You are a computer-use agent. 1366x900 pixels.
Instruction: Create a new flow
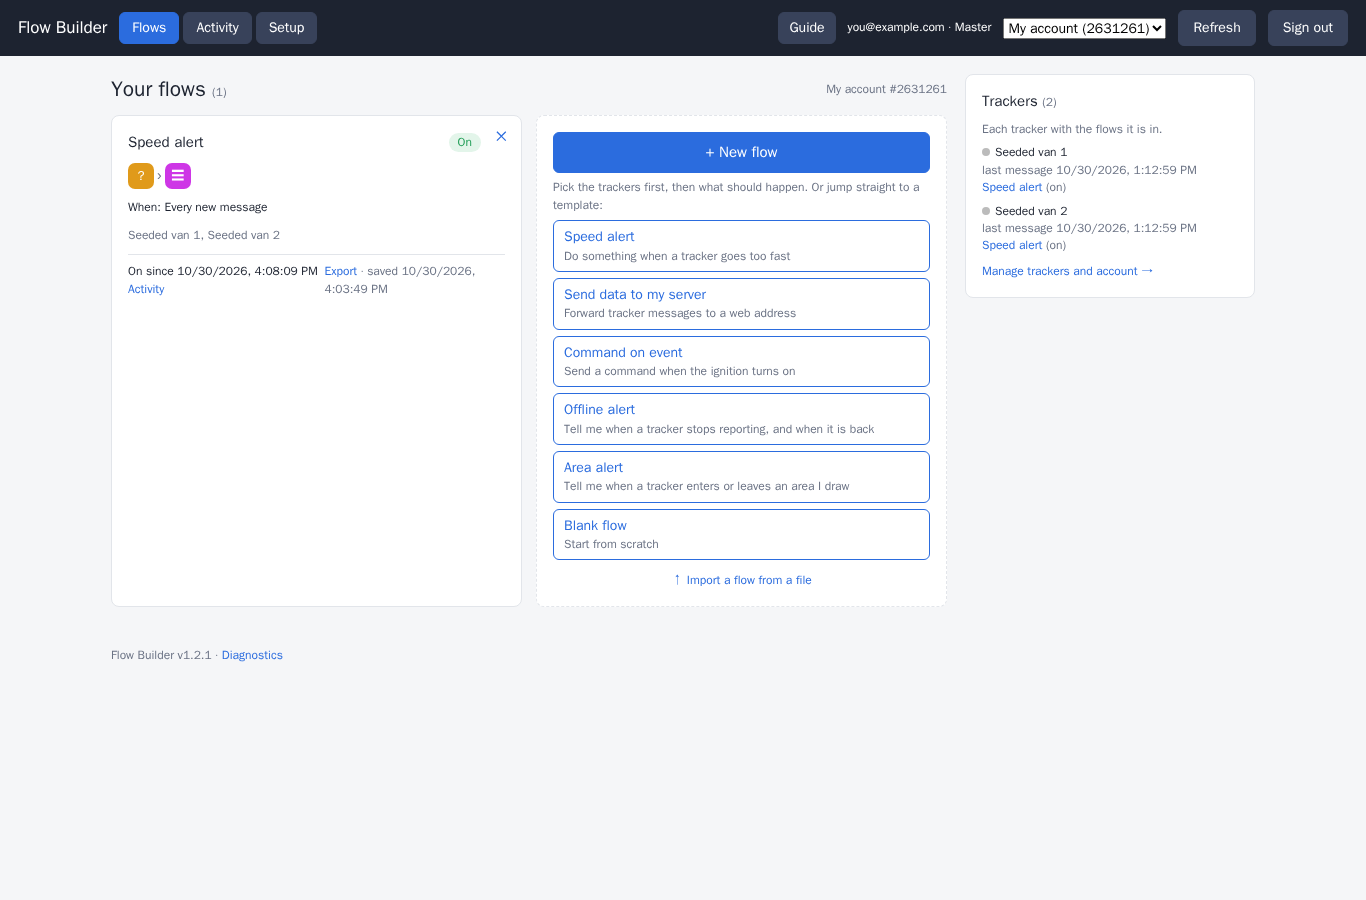(741, 152)
